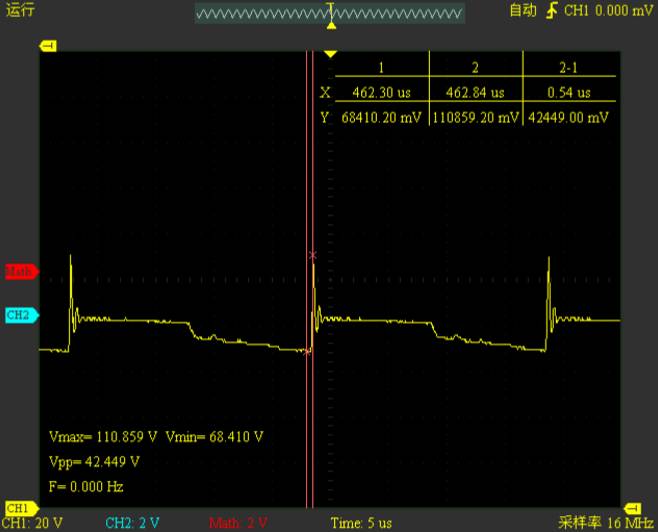Open the CH1 20 V scale setting
The width and height of the screenshot is (658, 532).
[x=33, y=523]
